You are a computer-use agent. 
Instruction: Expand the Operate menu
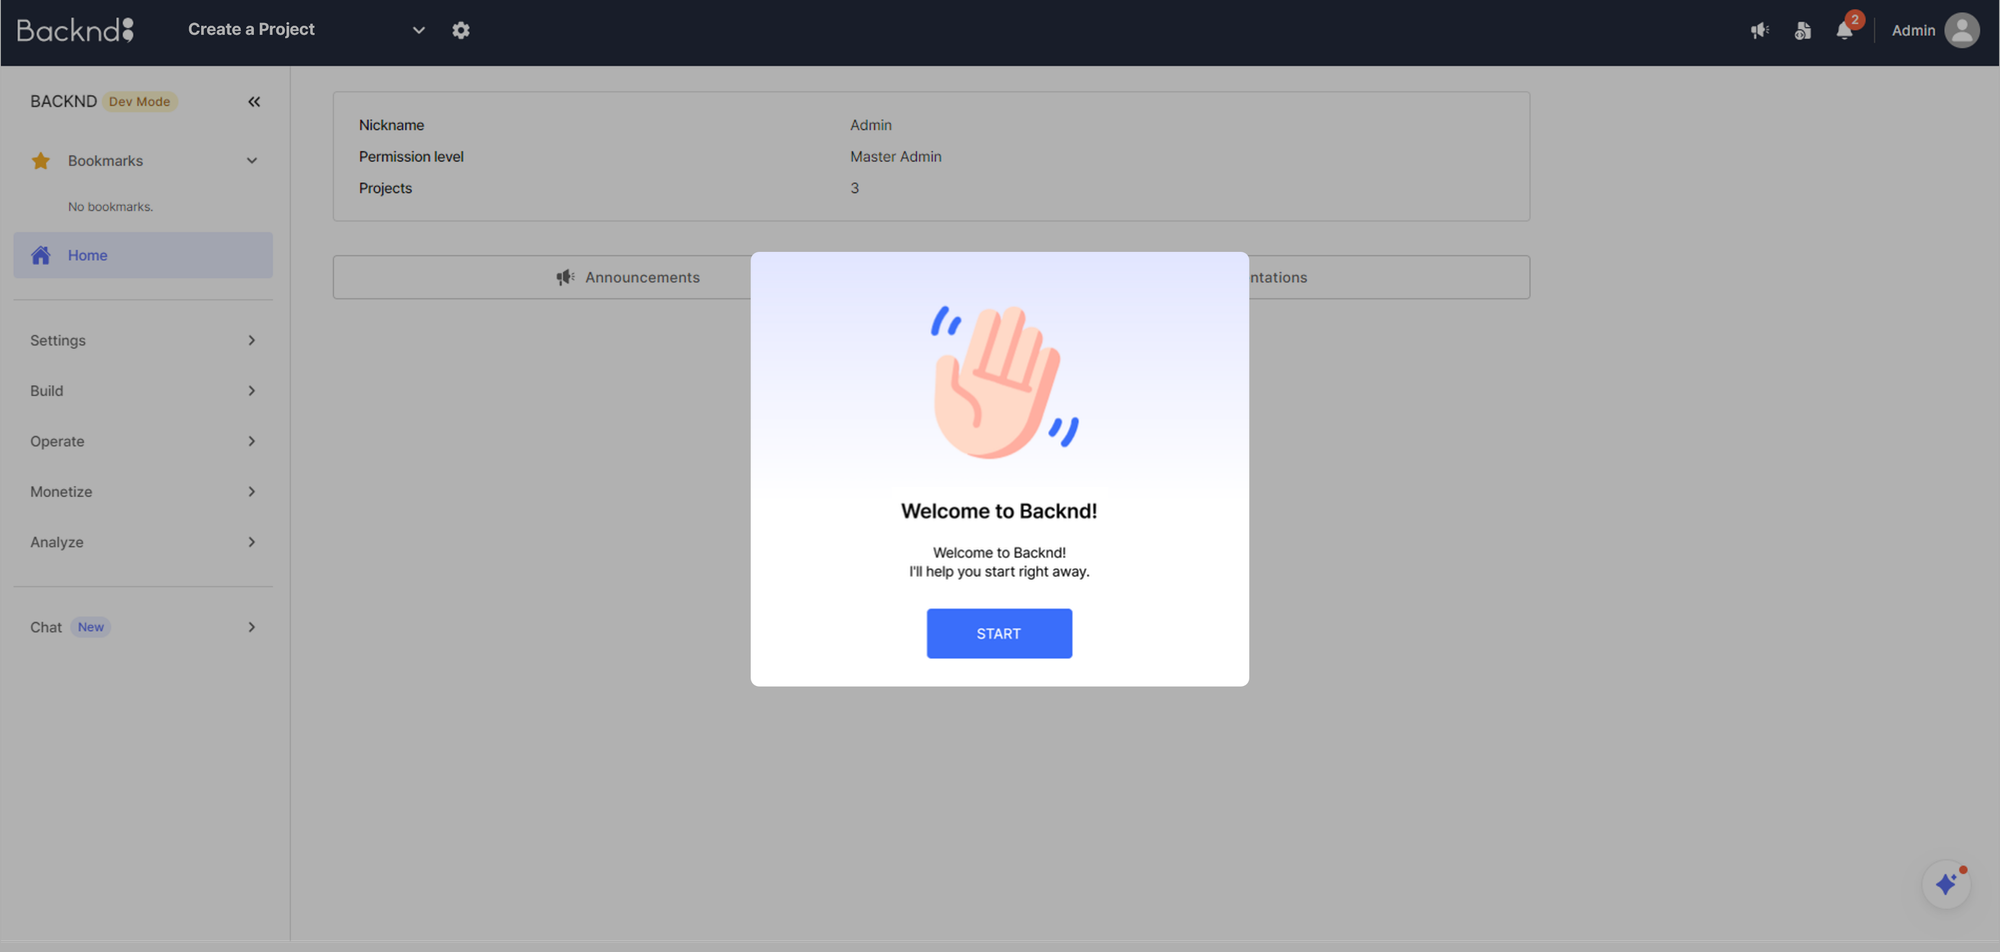point(142,441)
